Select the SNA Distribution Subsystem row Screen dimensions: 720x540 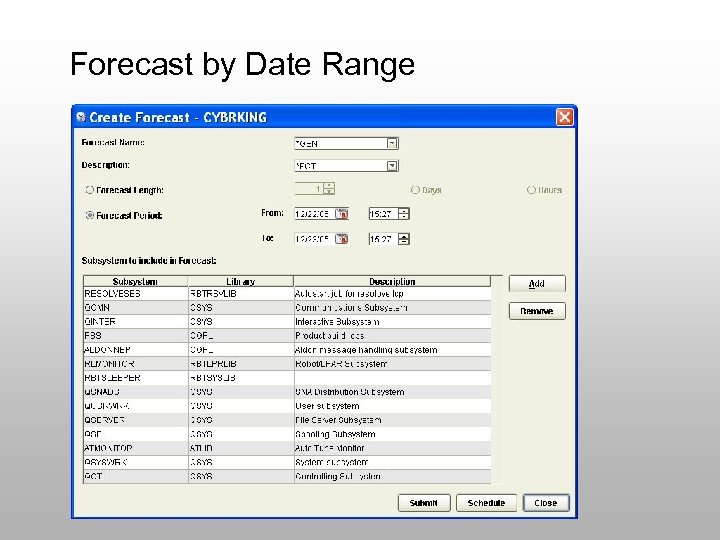[x=287, y=392]
